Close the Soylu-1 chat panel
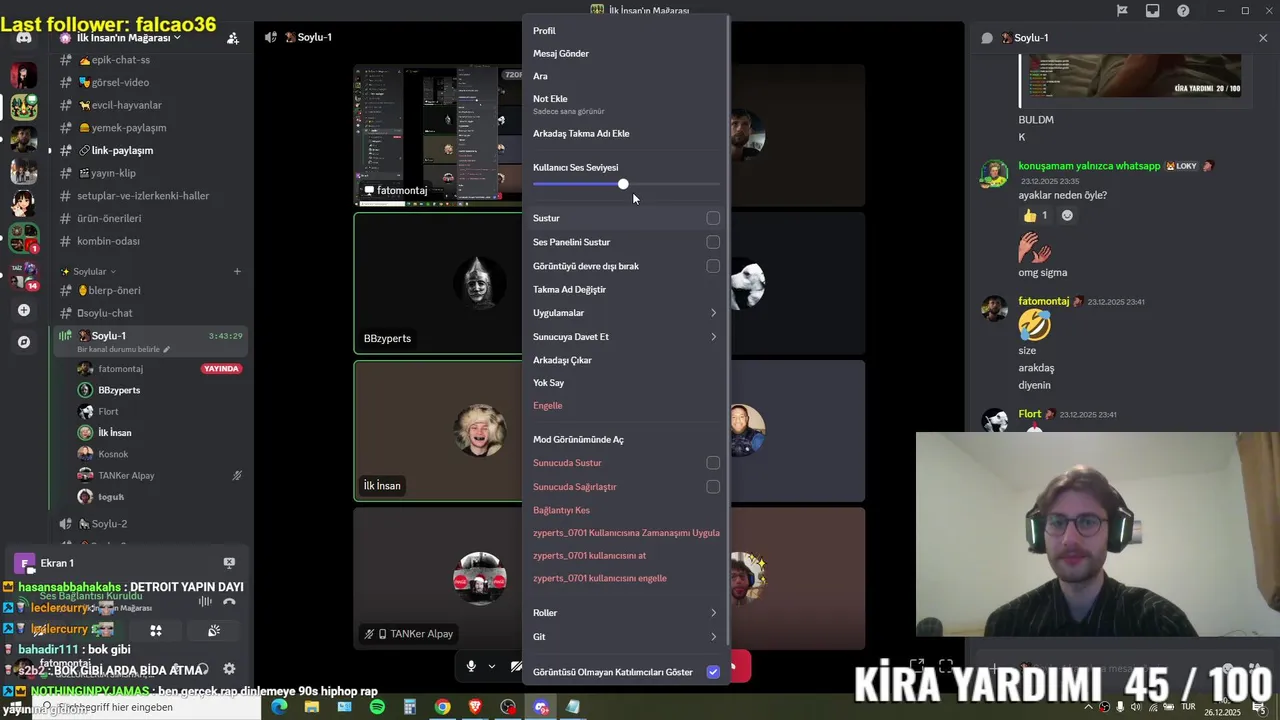 (1263, 38)
